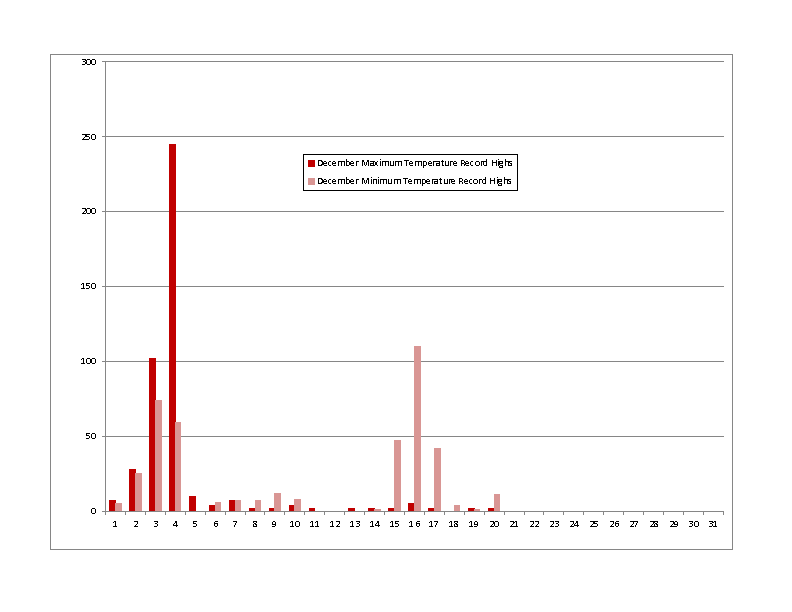Click the x-axis label 23
The width and height of the screenshot is (792, 612).
[x=555, y=524]
